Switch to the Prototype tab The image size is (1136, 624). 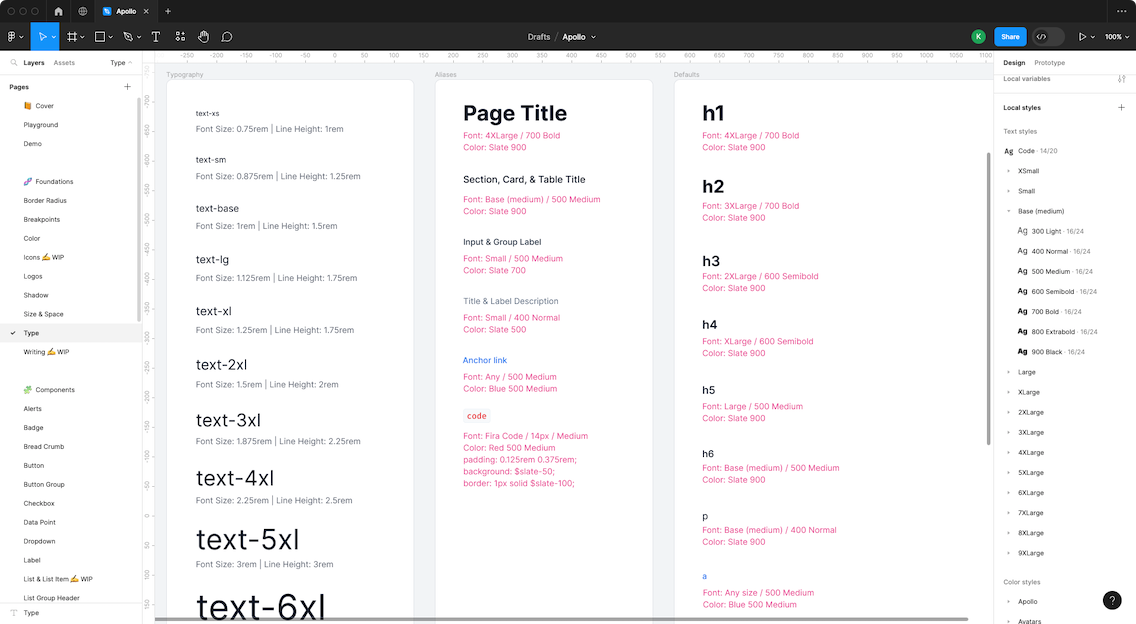[x=1049, y=62]
